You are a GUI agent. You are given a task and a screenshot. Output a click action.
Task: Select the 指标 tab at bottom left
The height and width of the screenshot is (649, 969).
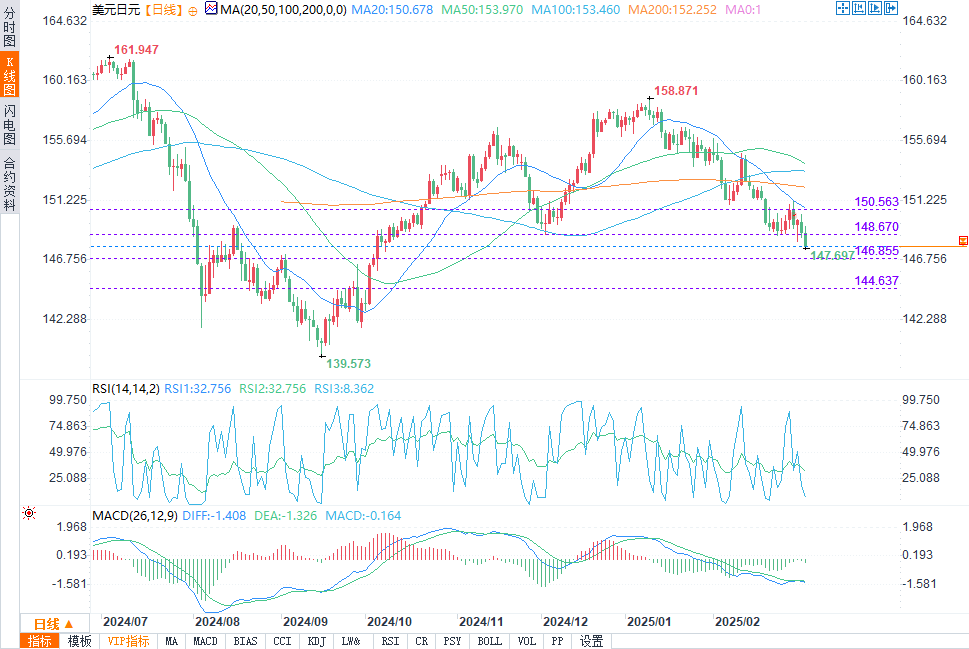tap(40, 641)
